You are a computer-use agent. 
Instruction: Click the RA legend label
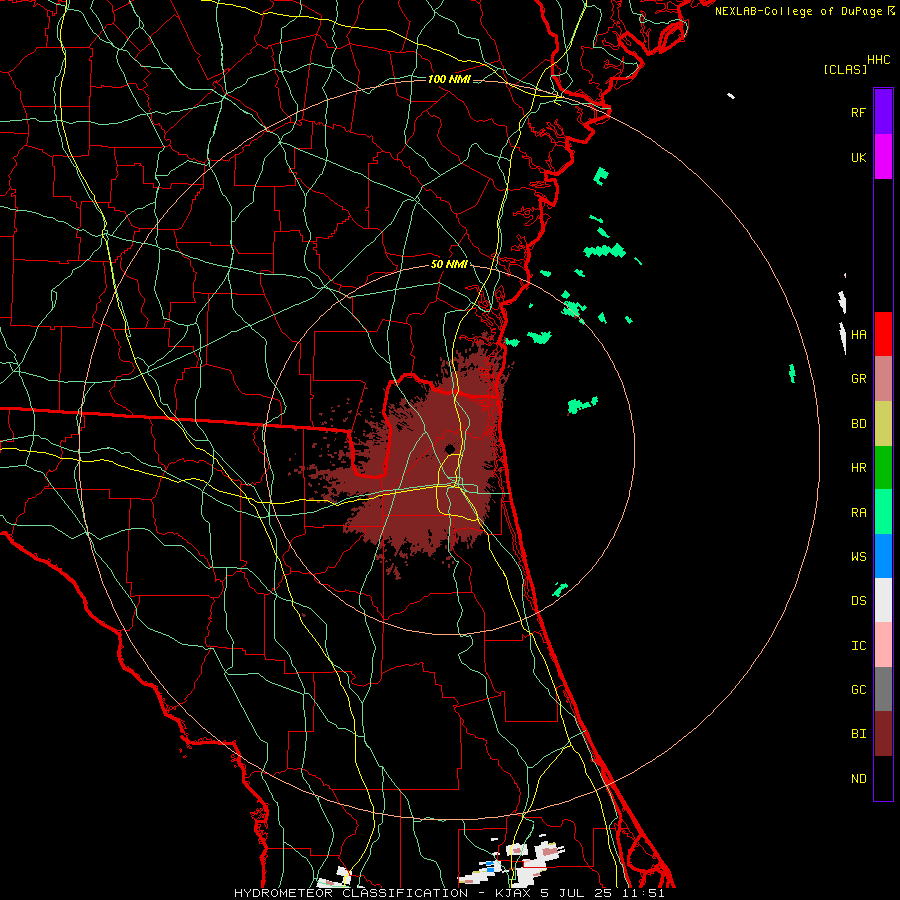[858, 513]
